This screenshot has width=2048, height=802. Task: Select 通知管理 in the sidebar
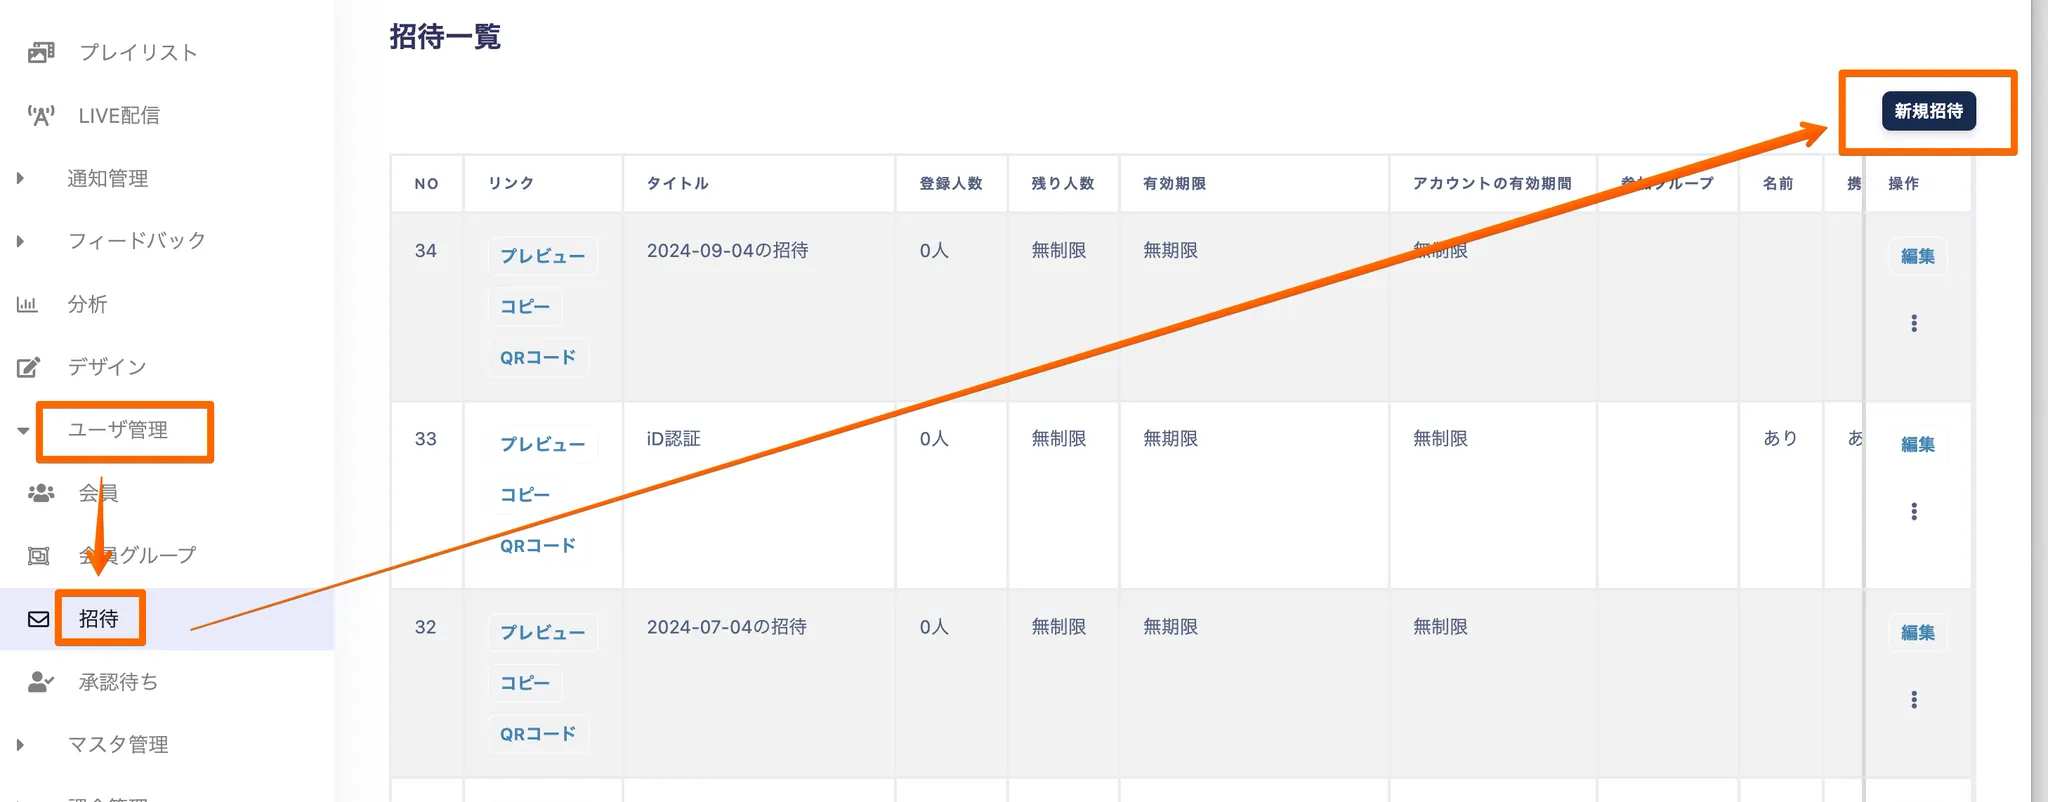click(x=107, y=178)
